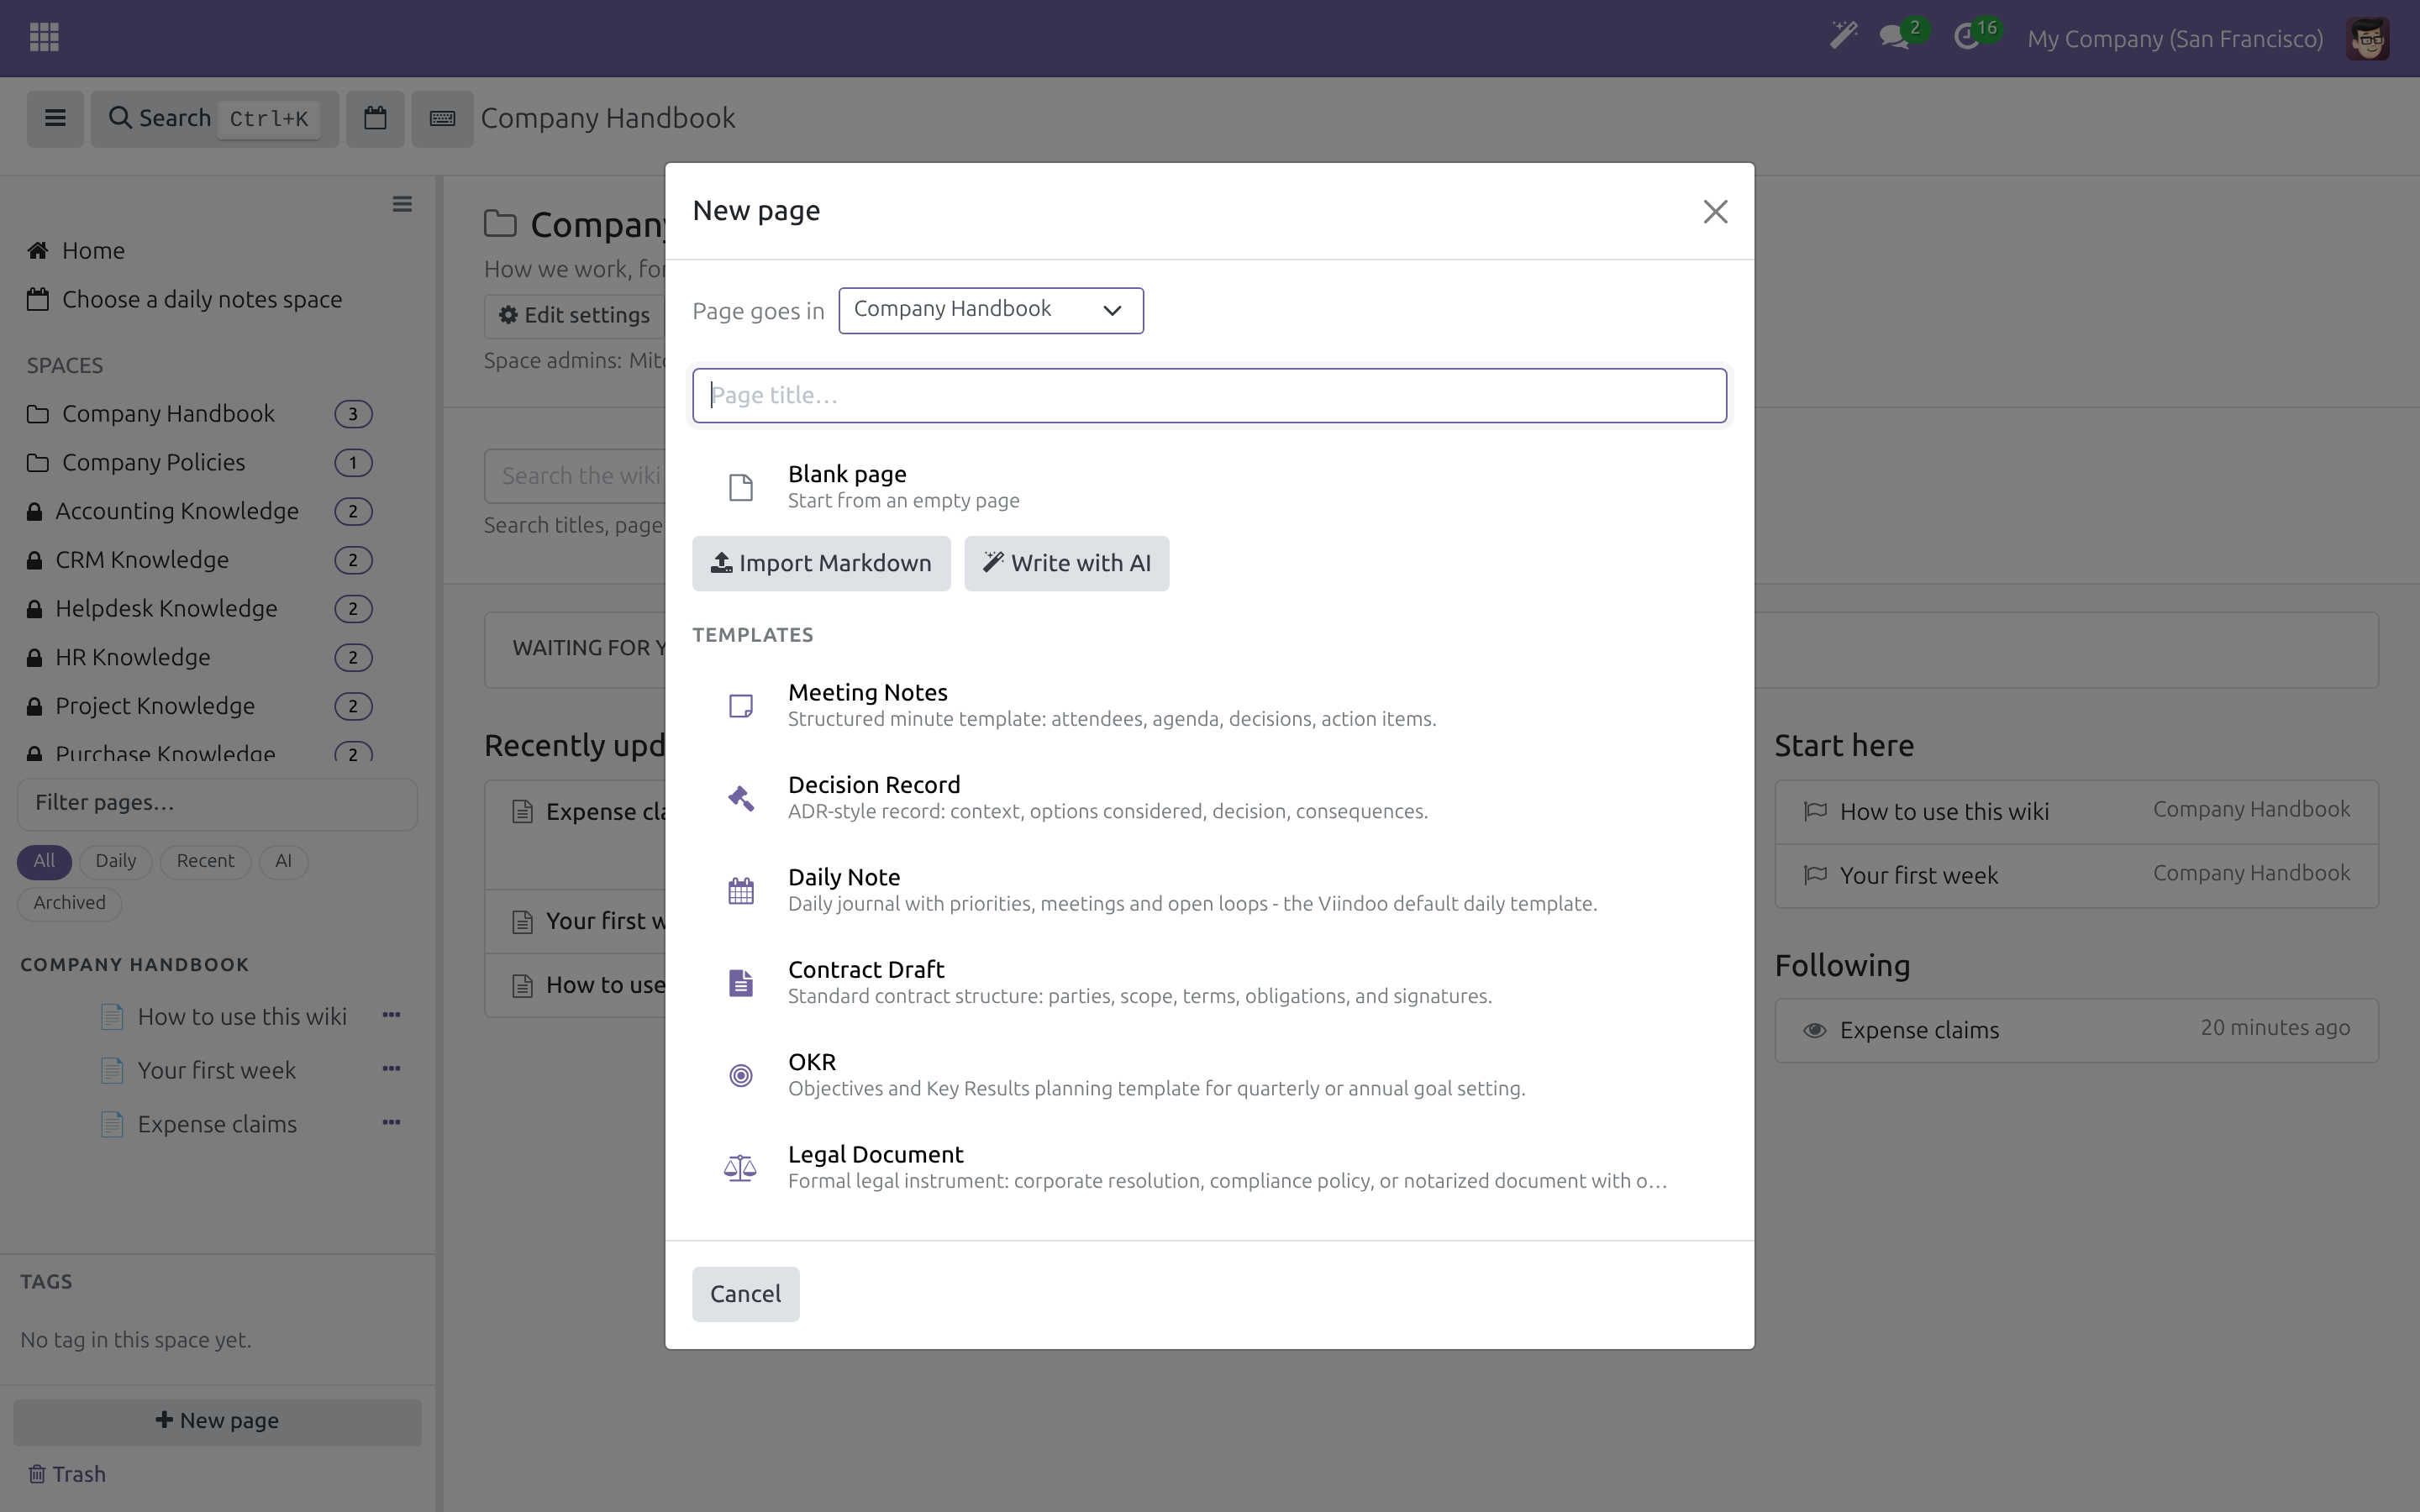Open the Search Ctrl+K box
This screenshot has width=2420, height=1512.
click(215, 118)
